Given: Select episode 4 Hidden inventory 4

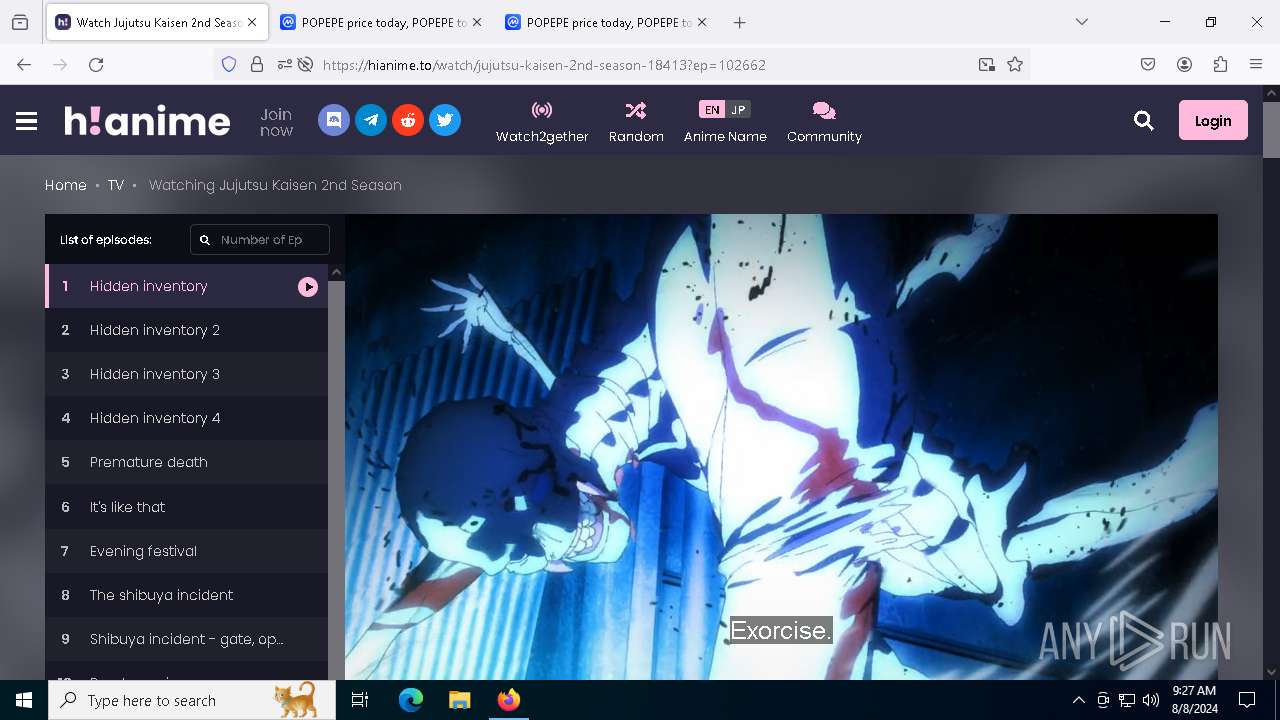Looking at the screenshot, I should 186,418.
